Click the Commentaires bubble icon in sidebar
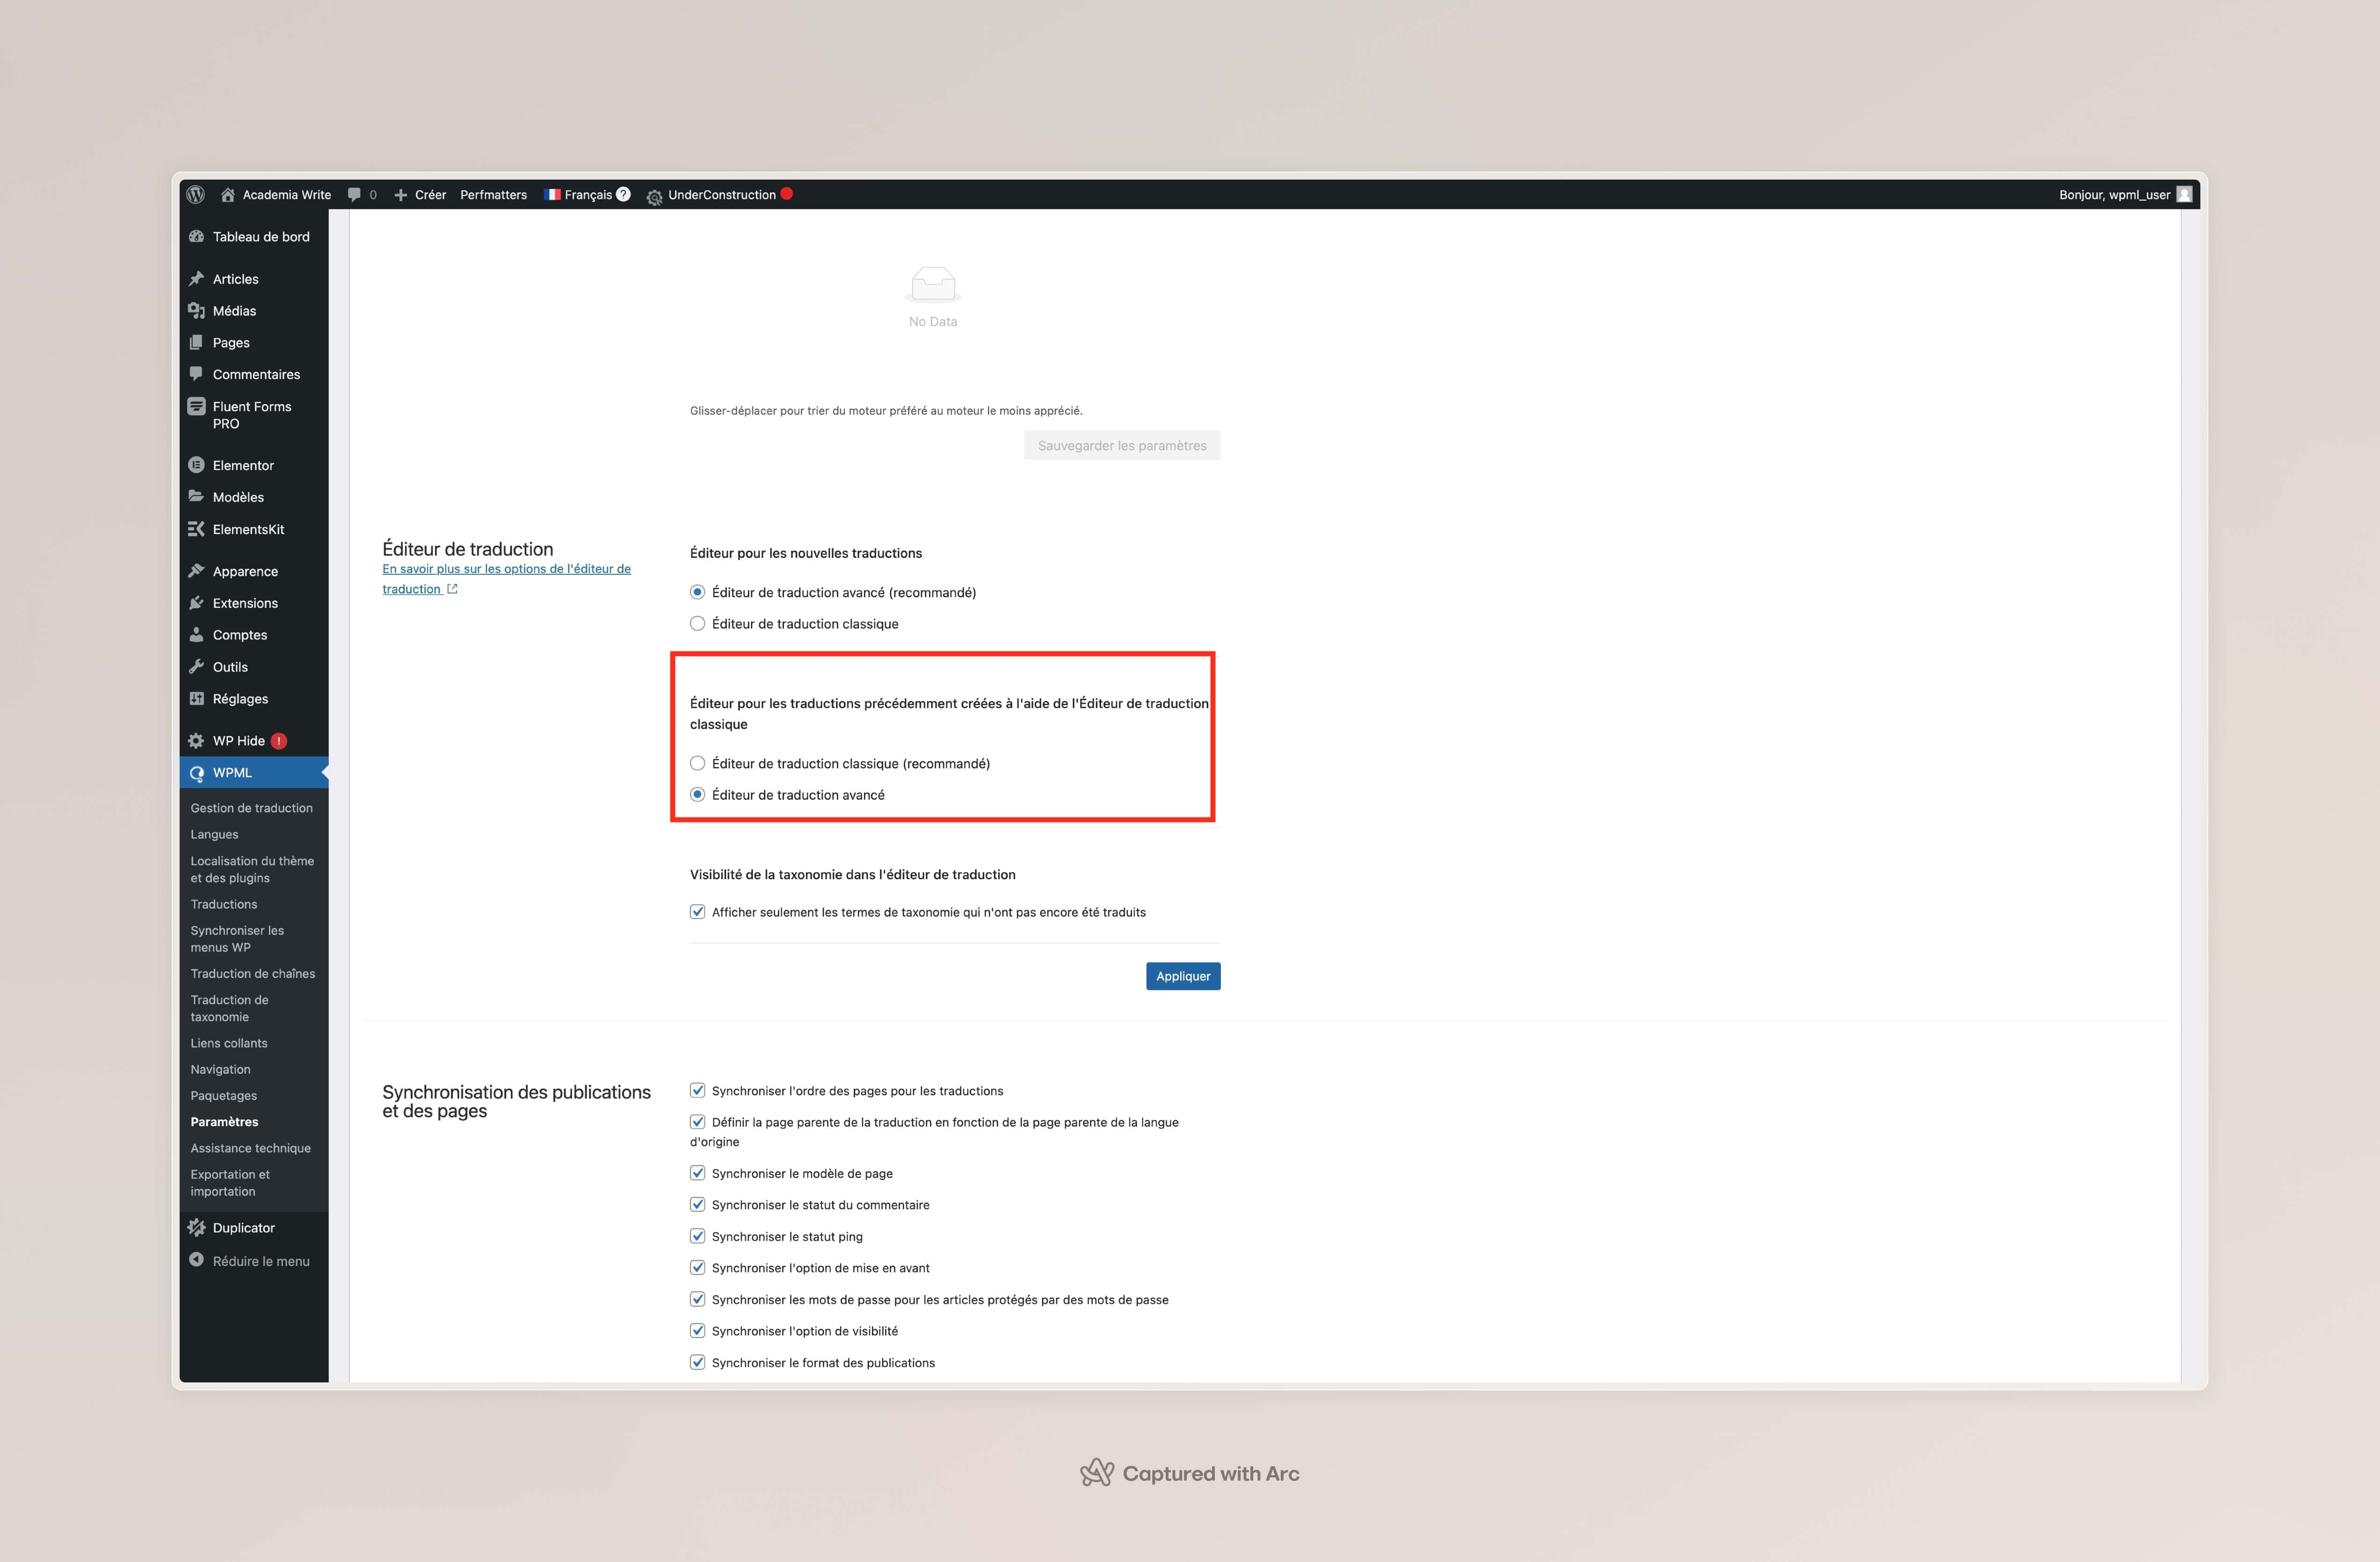Viewport: 2380px width, 1562px height. [197, 374]
